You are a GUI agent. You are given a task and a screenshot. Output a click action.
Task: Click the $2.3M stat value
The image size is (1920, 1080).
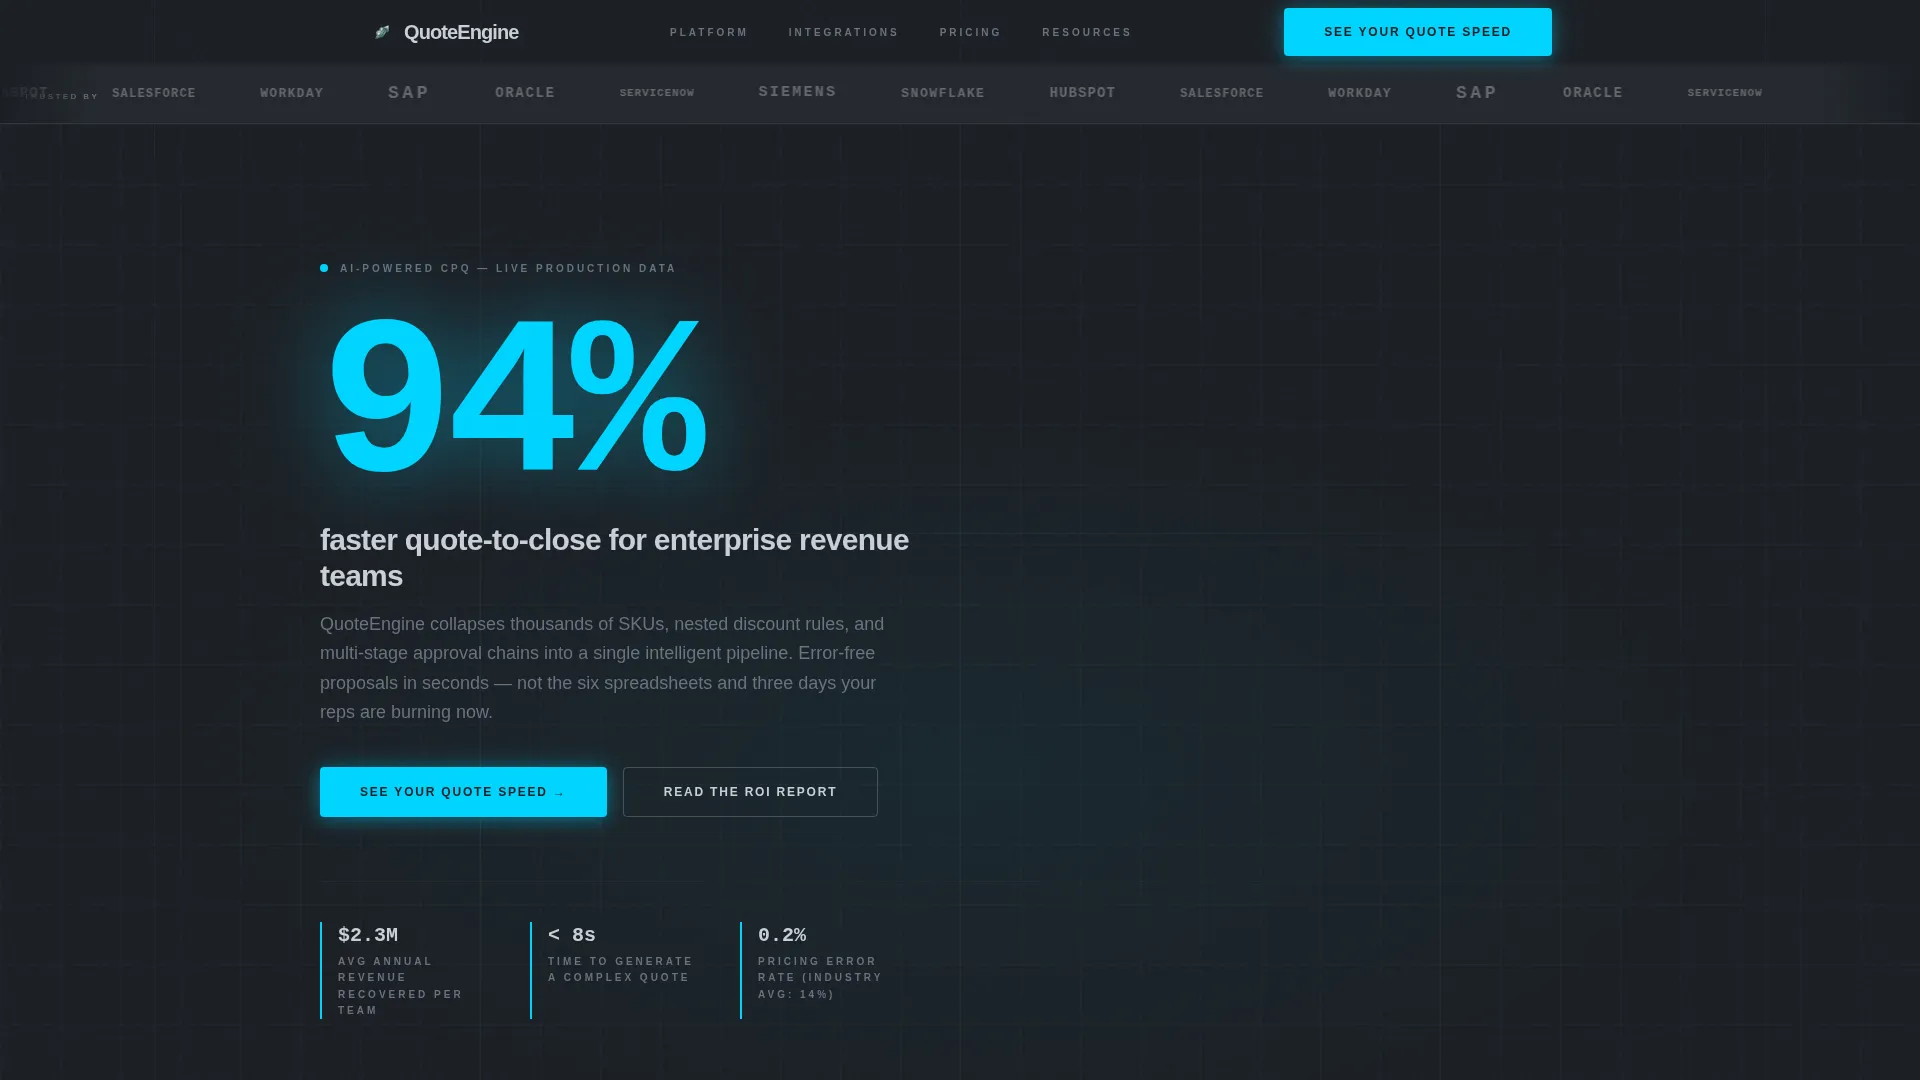click(x=368, y=935)
